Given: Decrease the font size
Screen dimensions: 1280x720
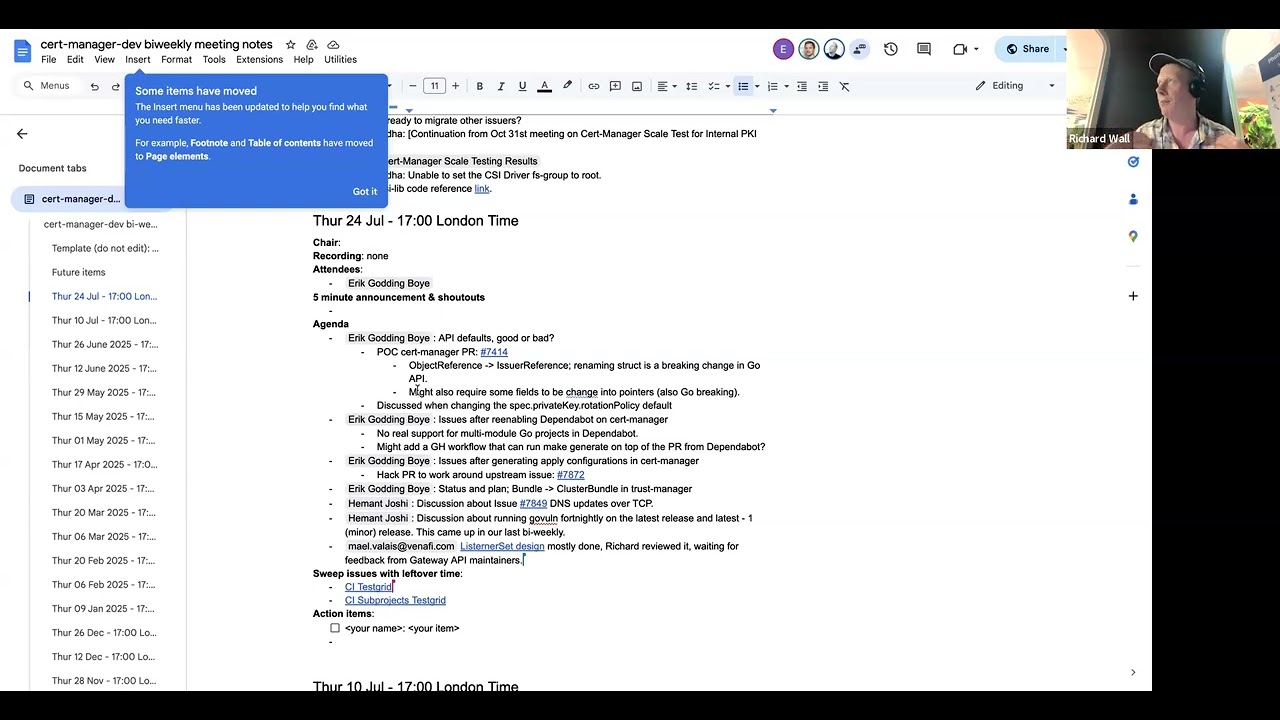Looking at the screenshot, I should coord(412,86).
